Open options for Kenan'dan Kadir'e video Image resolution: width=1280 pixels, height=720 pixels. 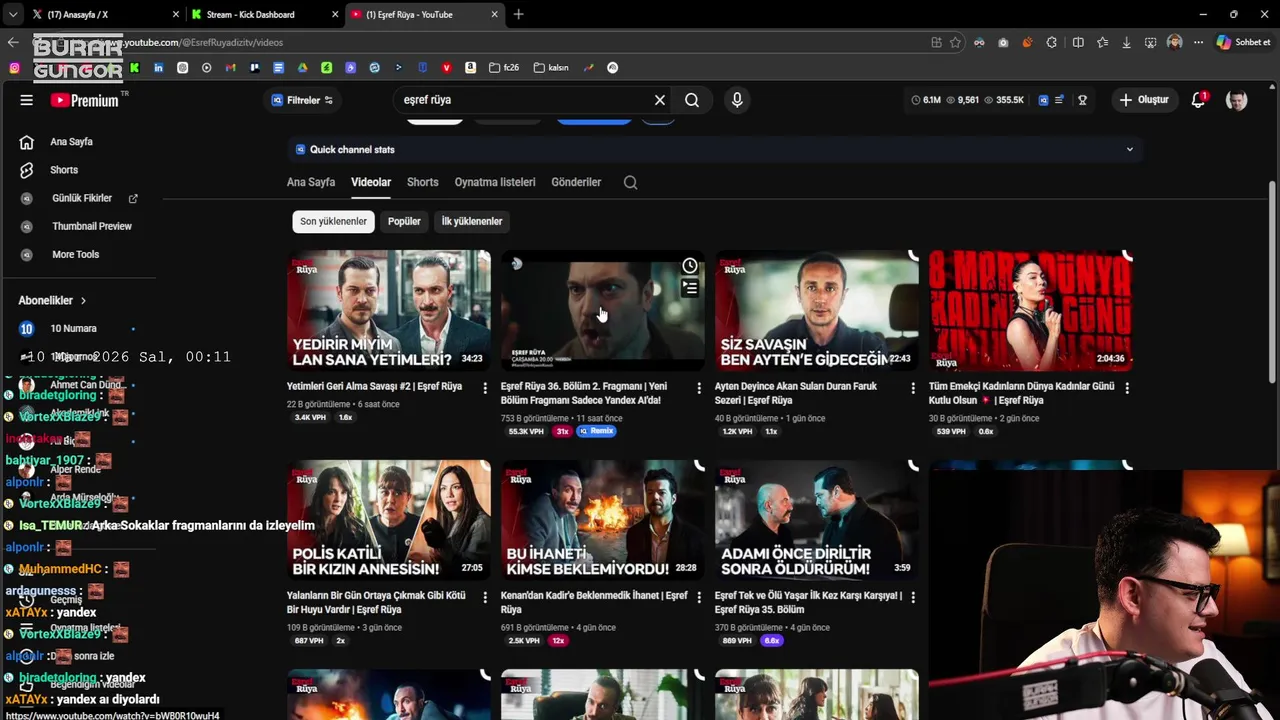pyautogui.click(x=699, y=596)
